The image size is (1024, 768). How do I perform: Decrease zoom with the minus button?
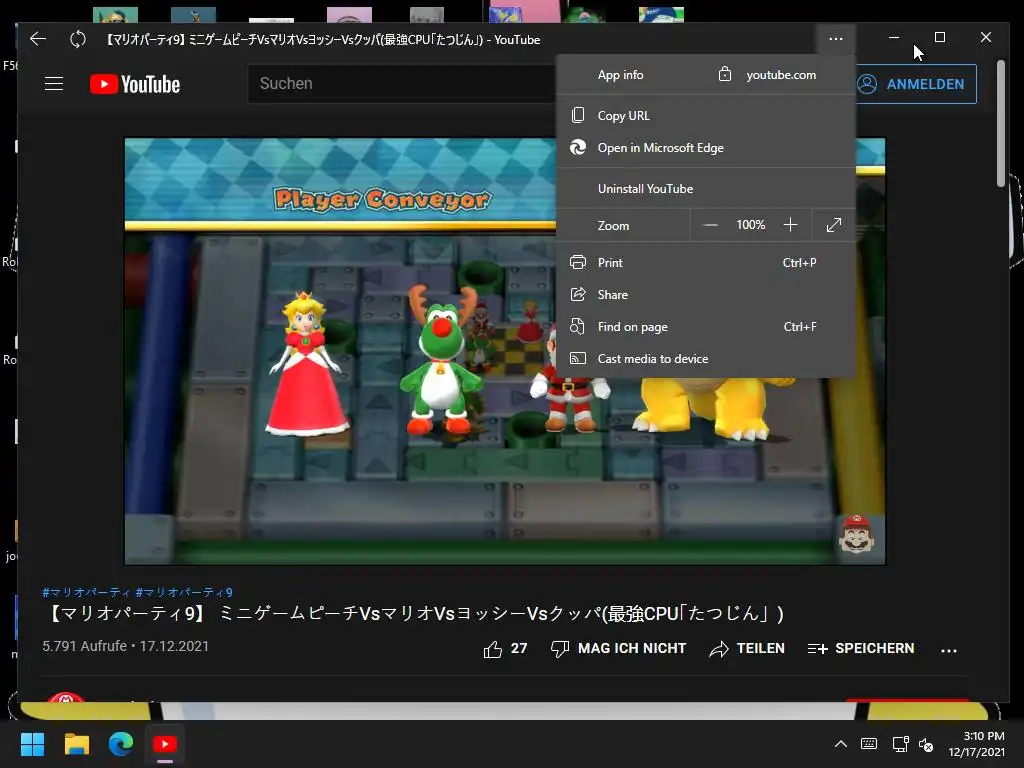pyautogui.click(x=711, y=225)
